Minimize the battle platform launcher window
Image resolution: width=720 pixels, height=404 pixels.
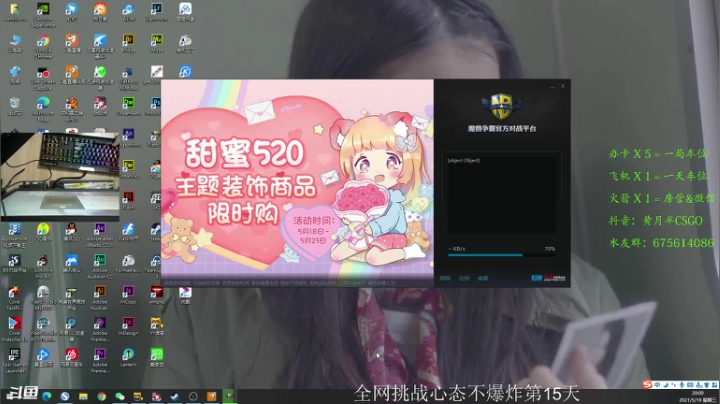tap(552, 86)
